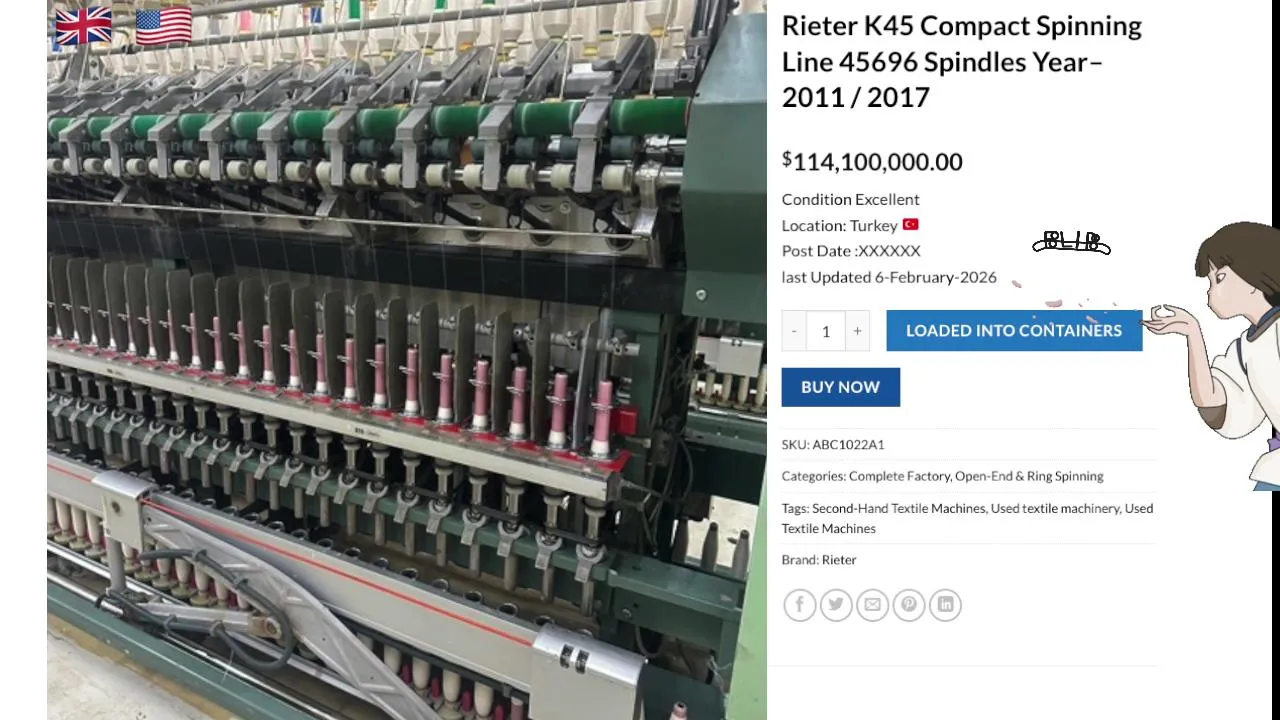This screenshot has width=1280, height=720.
Task: Pin product on Pinterest icon
Action: (x=909, y=604)
